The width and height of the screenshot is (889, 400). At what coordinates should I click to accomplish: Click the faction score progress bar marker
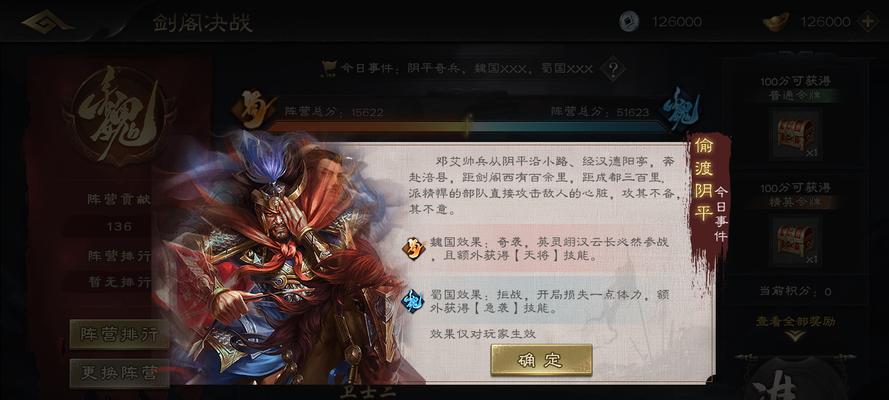tap(467, 125)
